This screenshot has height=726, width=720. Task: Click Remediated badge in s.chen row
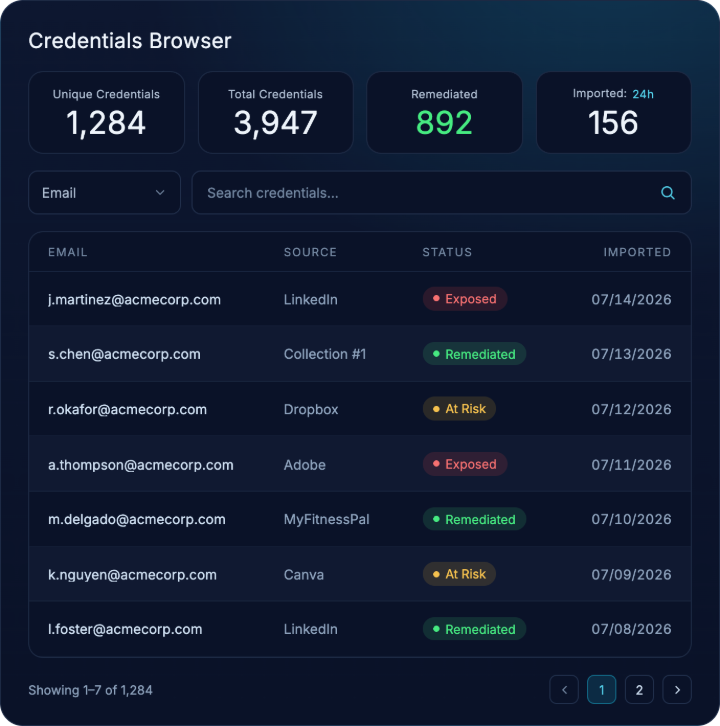click(474, 354)
